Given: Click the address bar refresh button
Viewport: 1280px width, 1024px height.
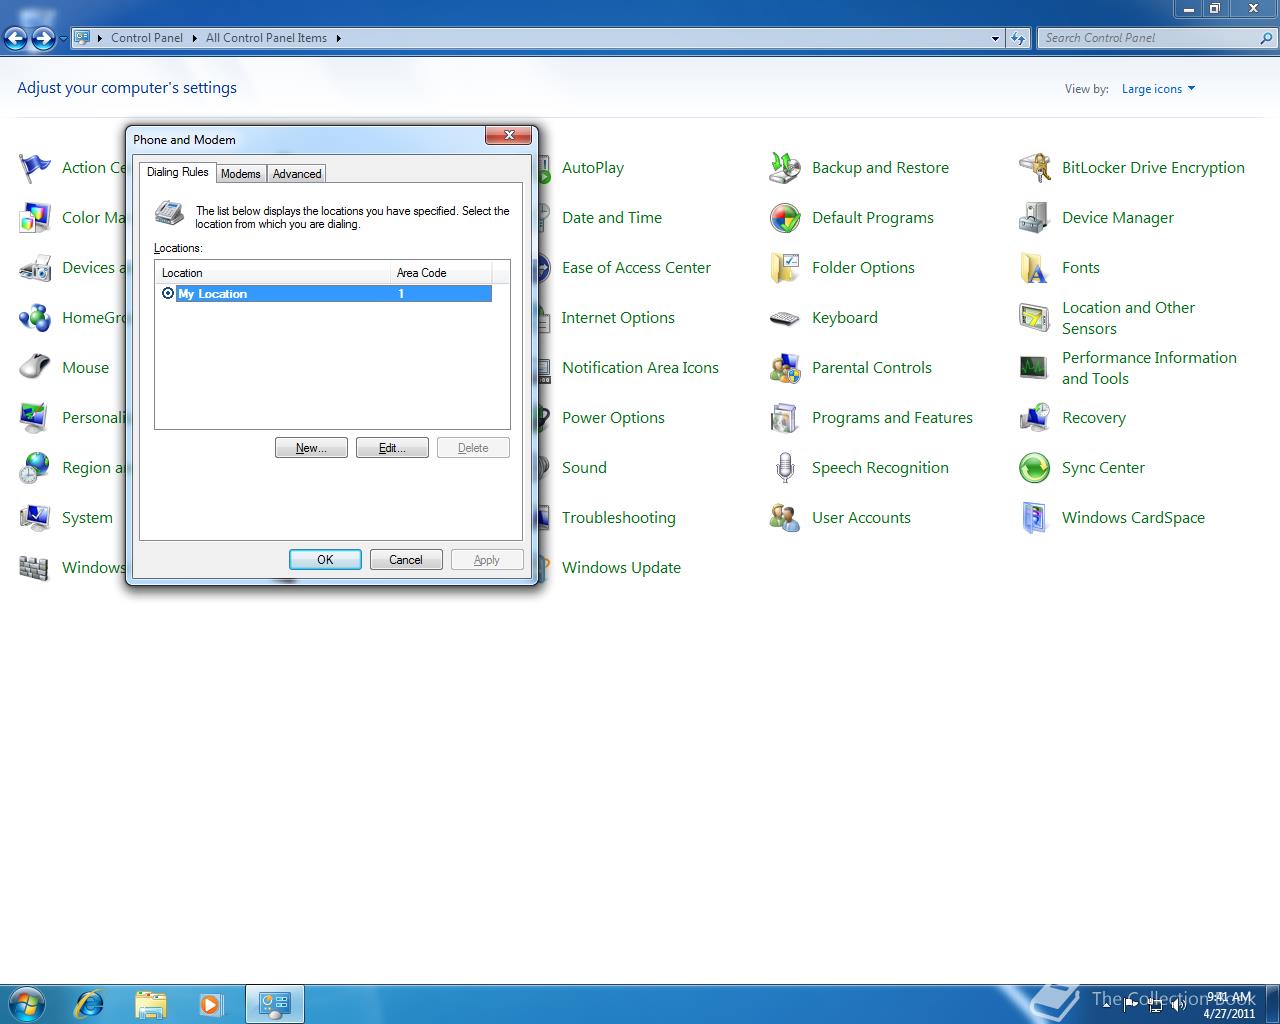Looking at the screenshot, I should coord(1018,38).
